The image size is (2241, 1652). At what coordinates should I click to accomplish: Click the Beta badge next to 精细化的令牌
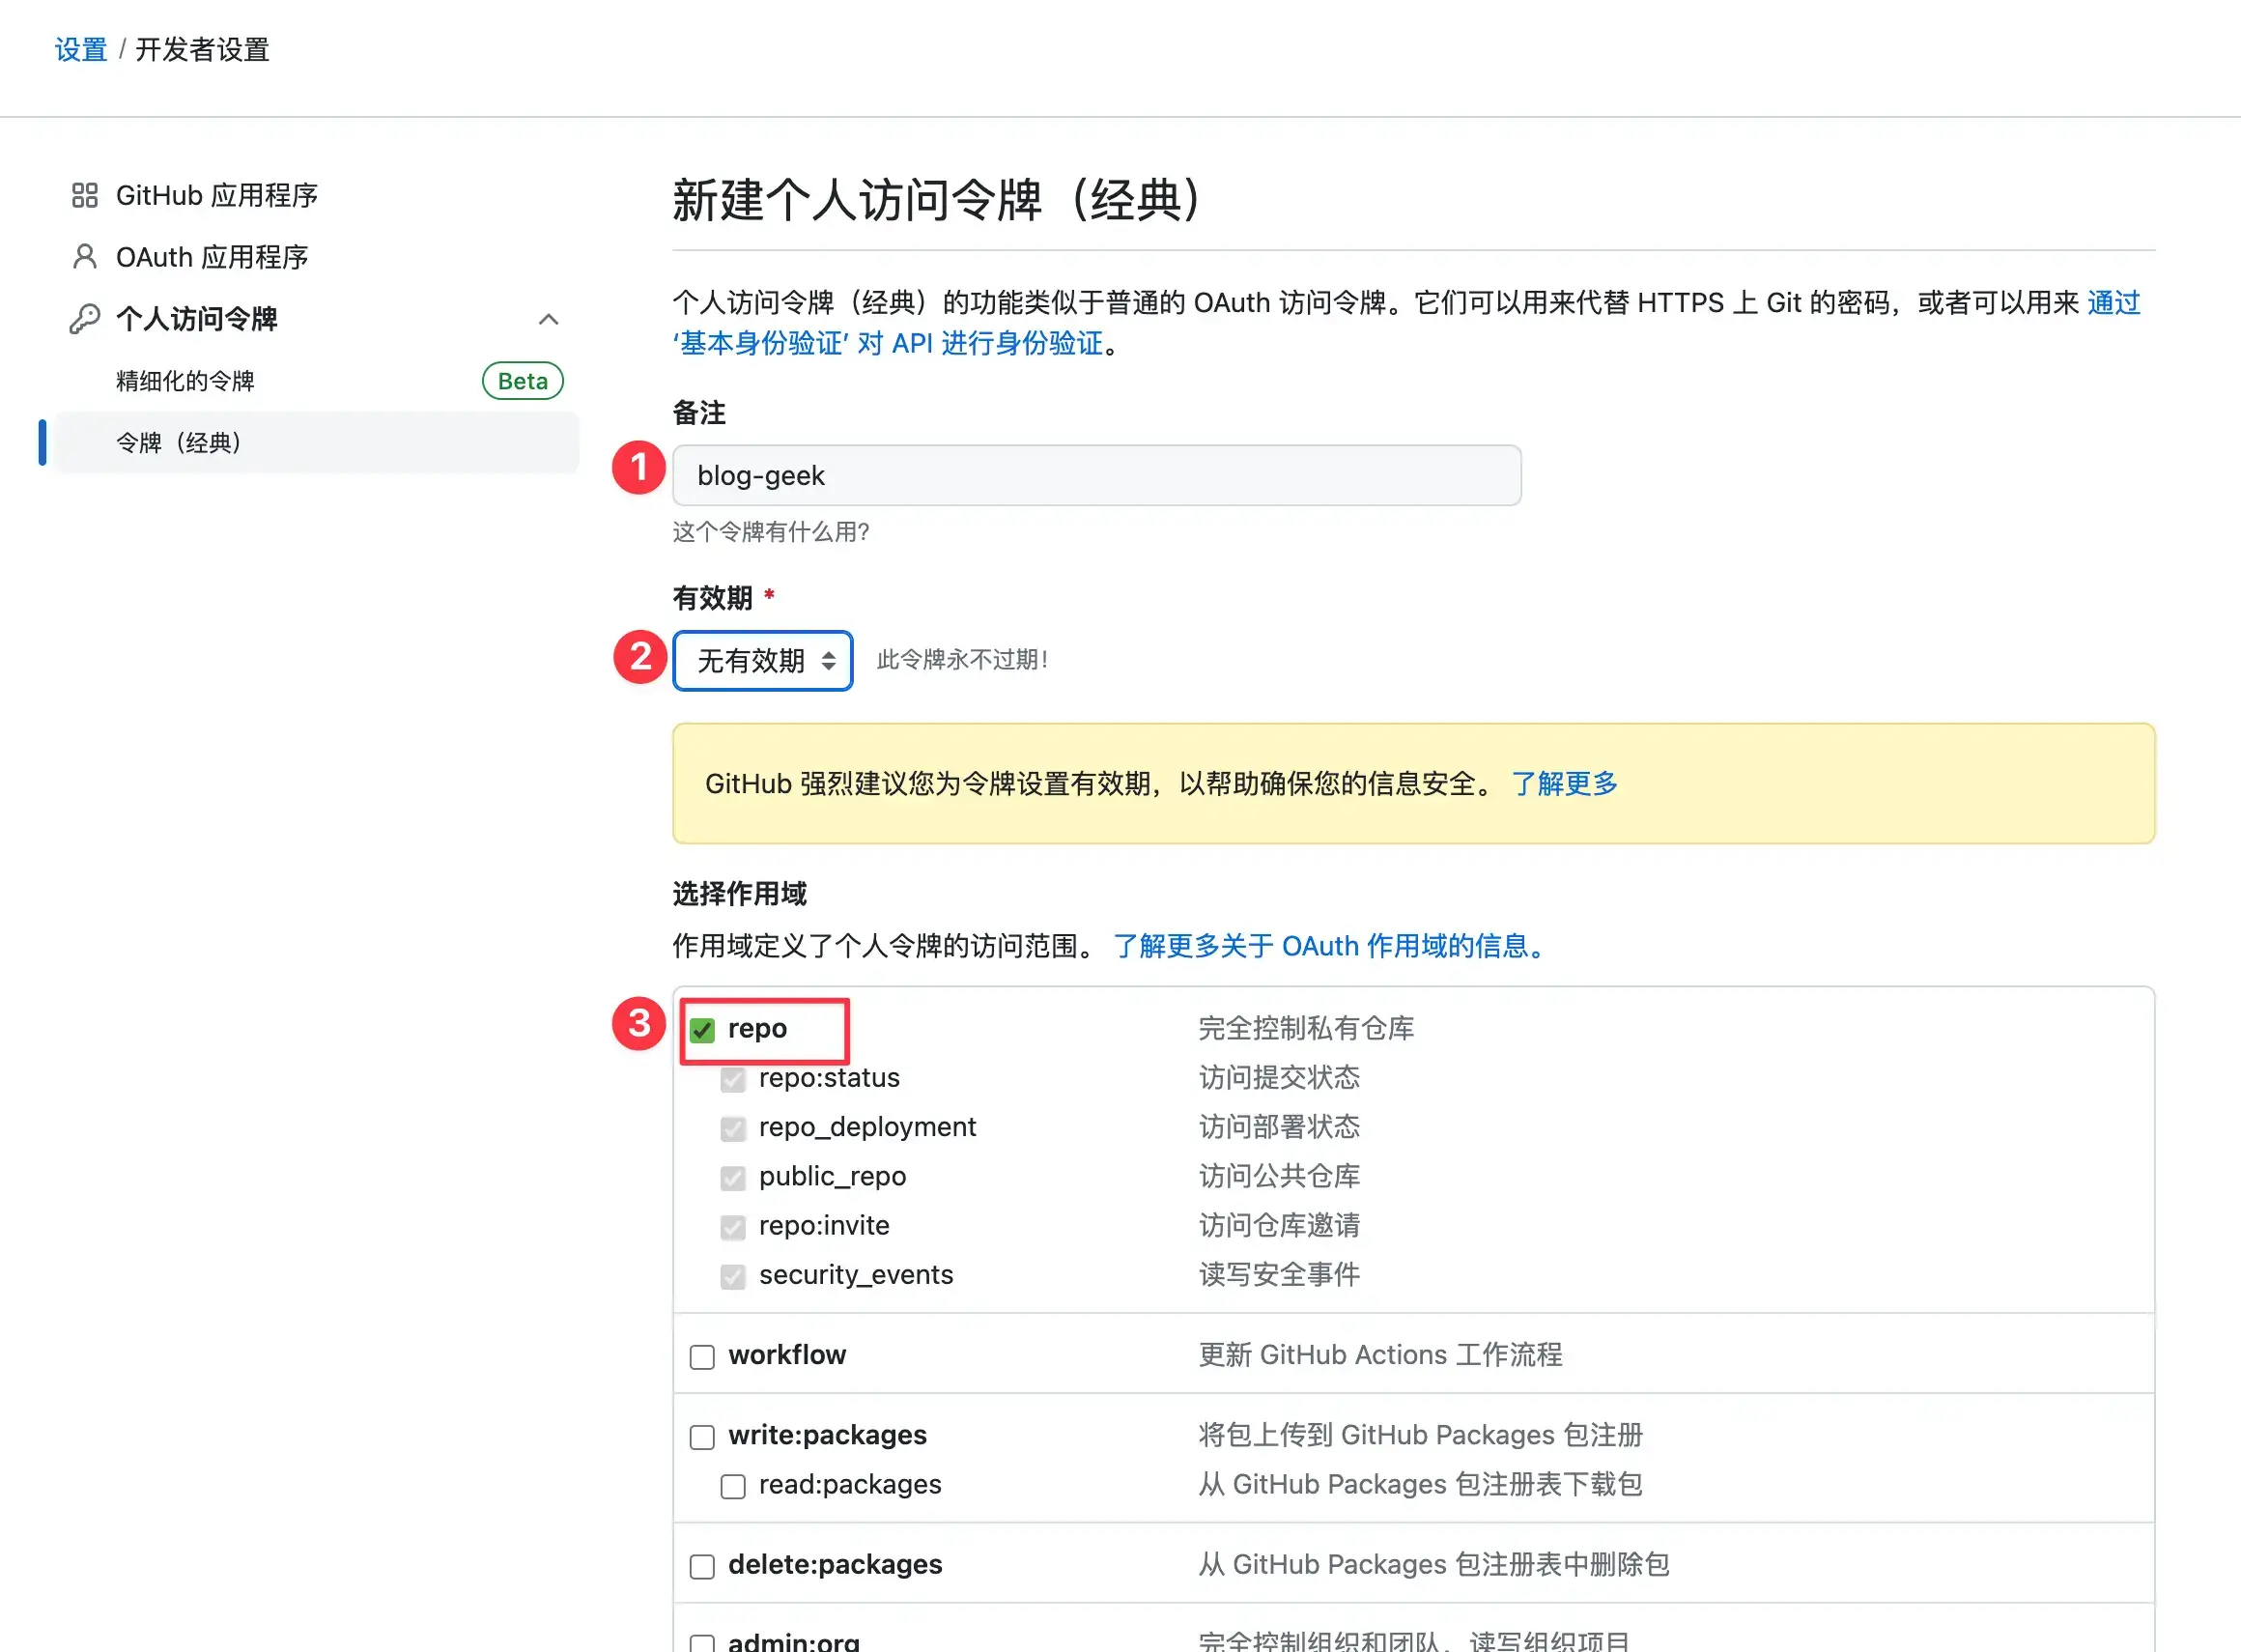tap(522, 381)
